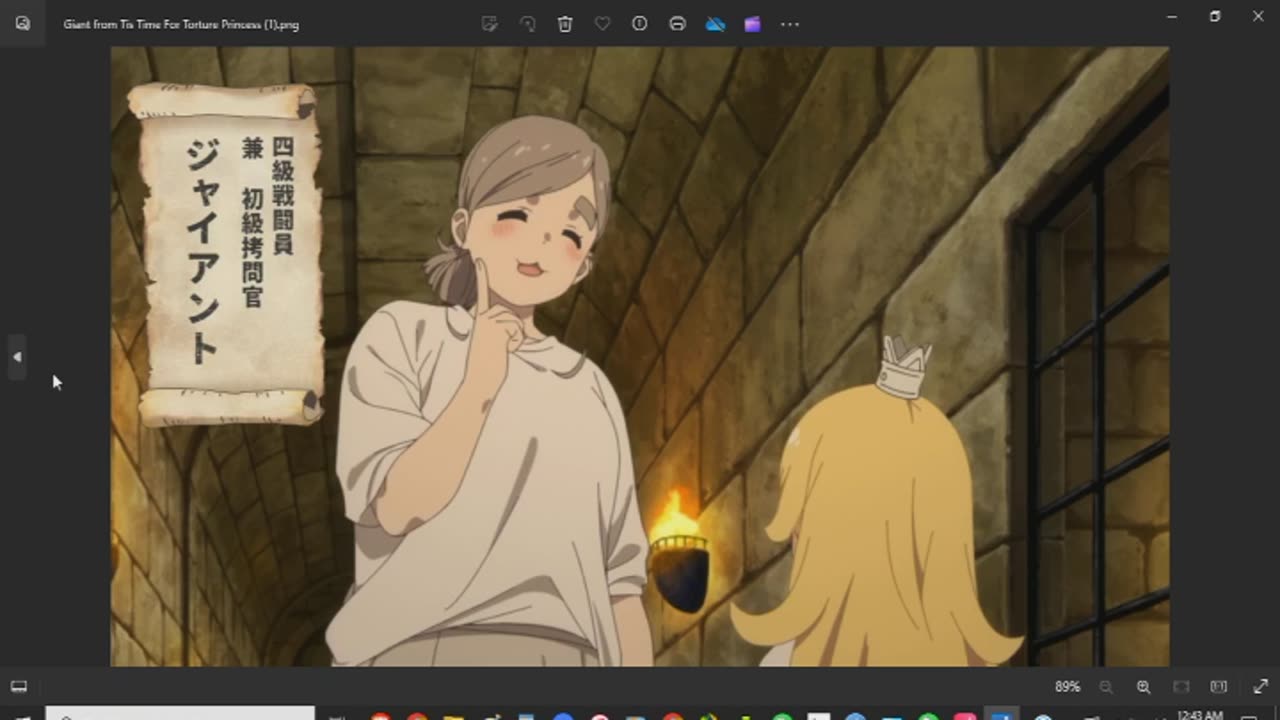Open the purple video editor icon
Image resolution: width=1280 pixels, height=720 pixels.
tap(752, 24)
